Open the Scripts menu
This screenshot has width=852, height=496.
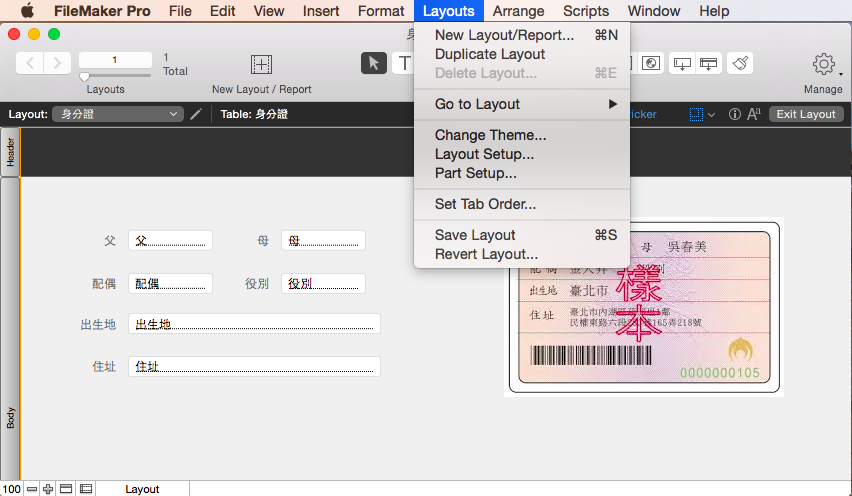(586, 11)
